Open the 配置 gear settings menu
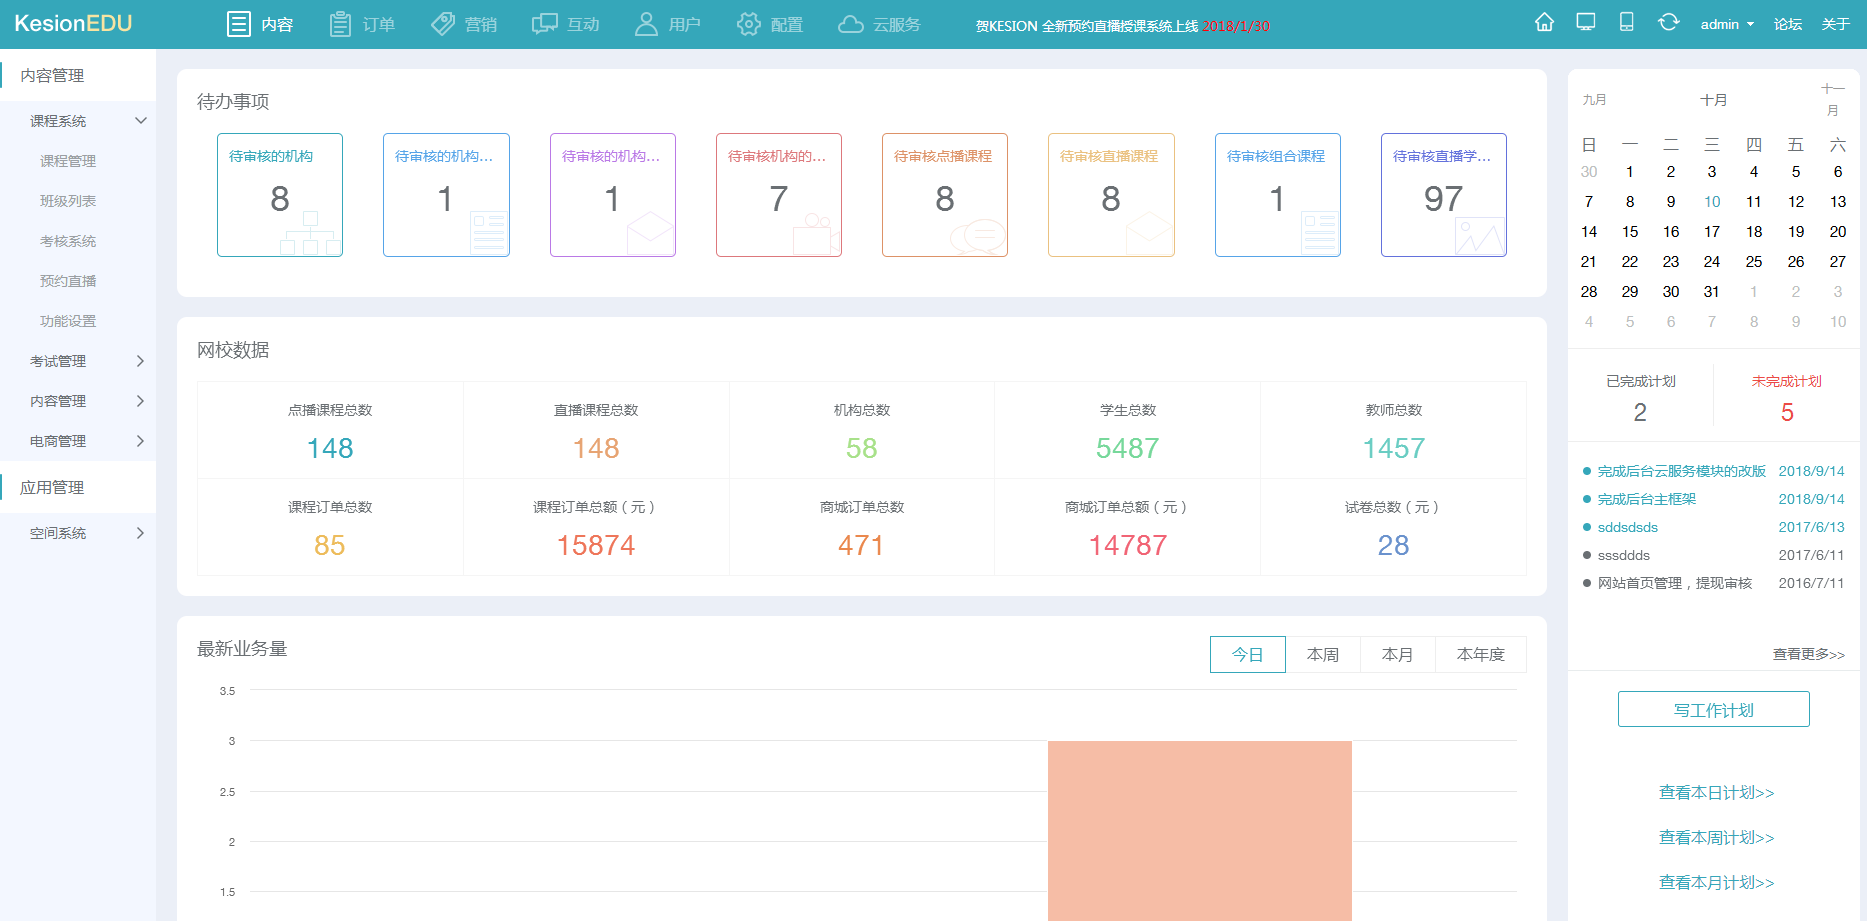The width and height of the screenshot is (1867, 921). [769, 24]
